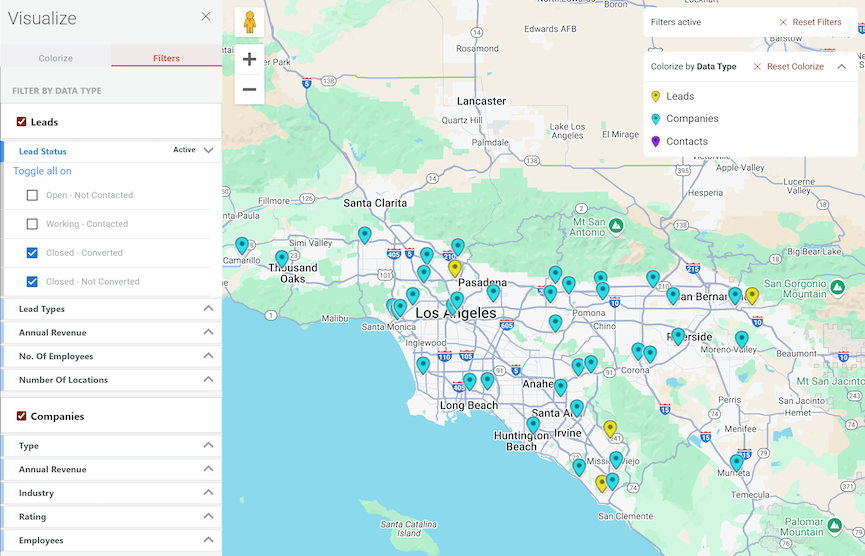Click San Gorgonio Mountain park marker
Screen dimensions: 865x556
coord(838,287)
